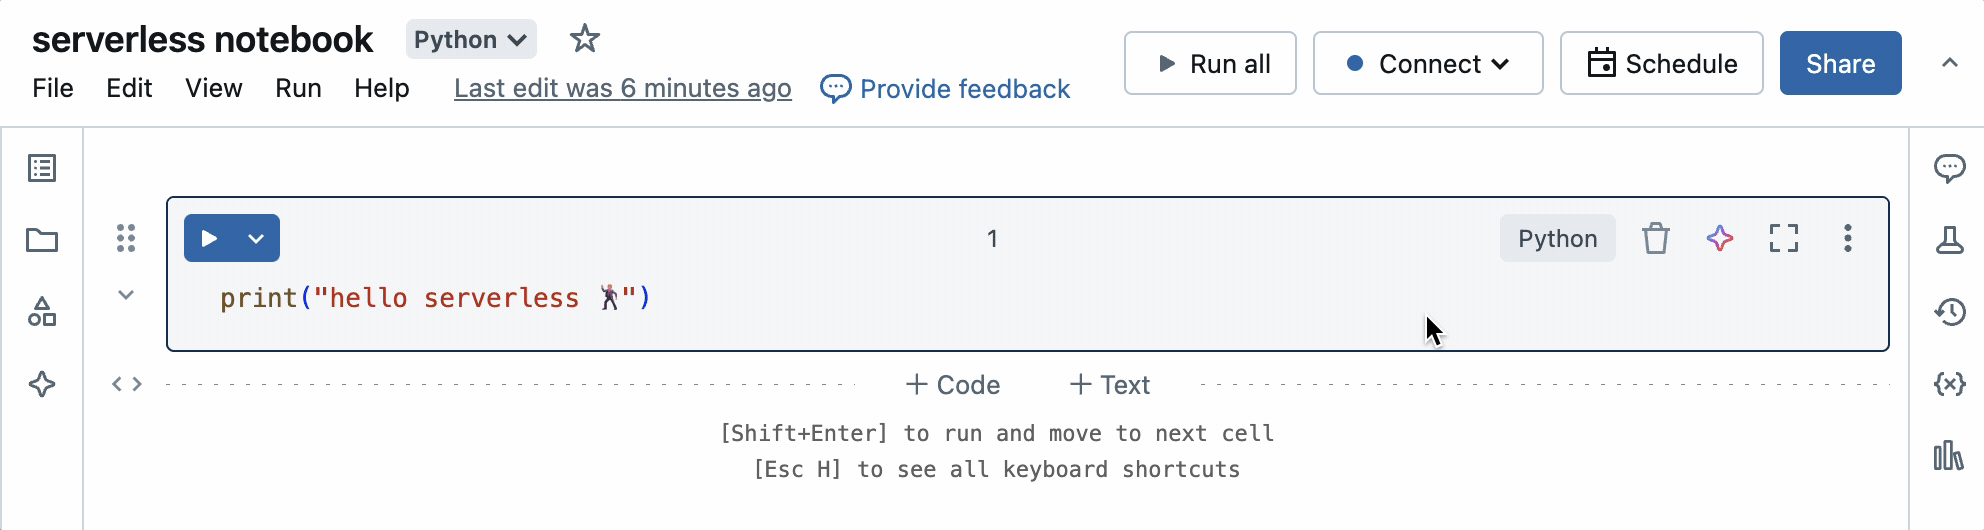Delete cell using the trash icon
The image size is (1984, 530).
pos(1655,238)
